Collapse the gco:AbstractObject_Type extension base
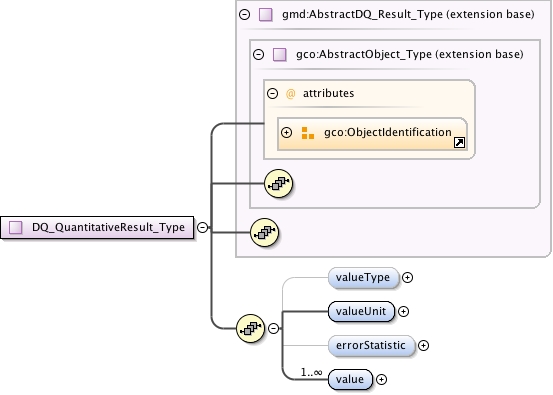Viewport: 553px width, 395px height. 259,54
